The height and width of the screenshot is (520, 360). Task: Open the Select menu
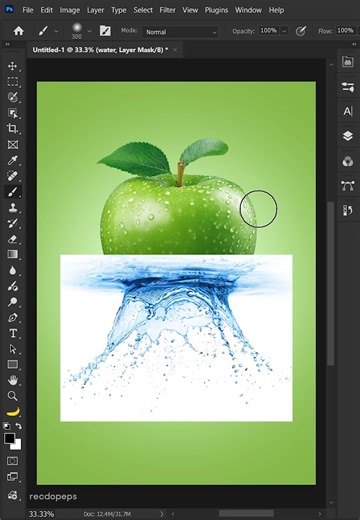143,10
